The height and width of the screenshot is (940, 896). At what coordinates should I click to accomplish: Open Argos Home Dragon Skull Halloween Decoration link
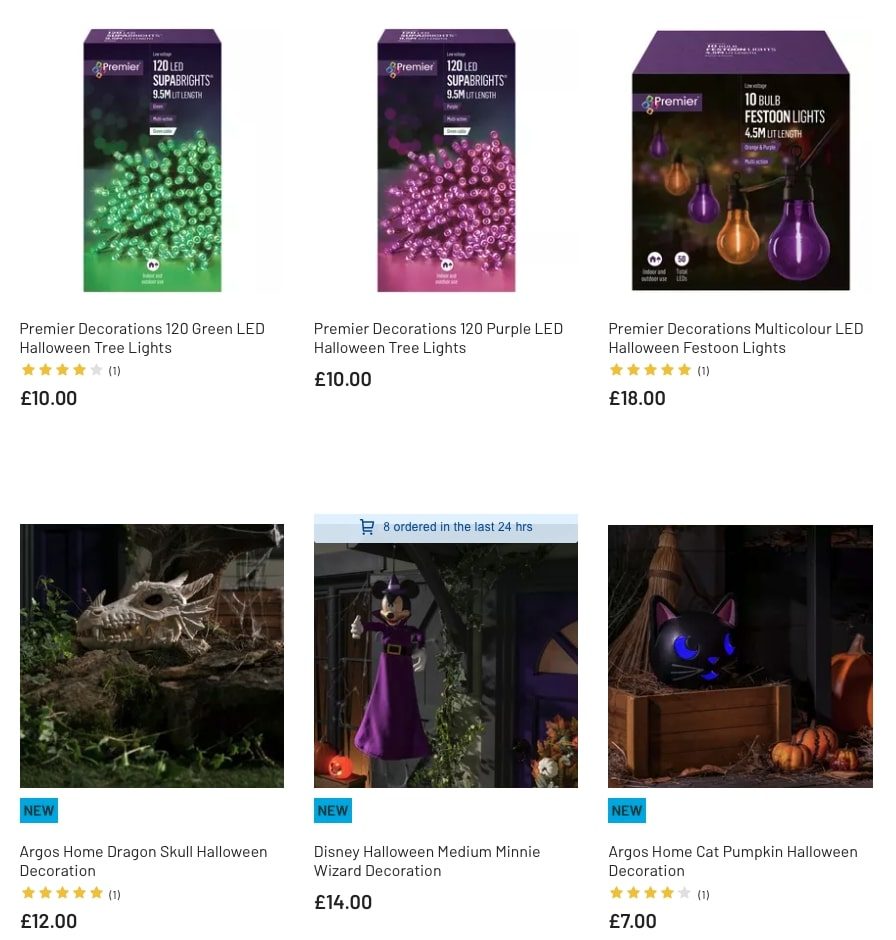[x=143, y=860]
